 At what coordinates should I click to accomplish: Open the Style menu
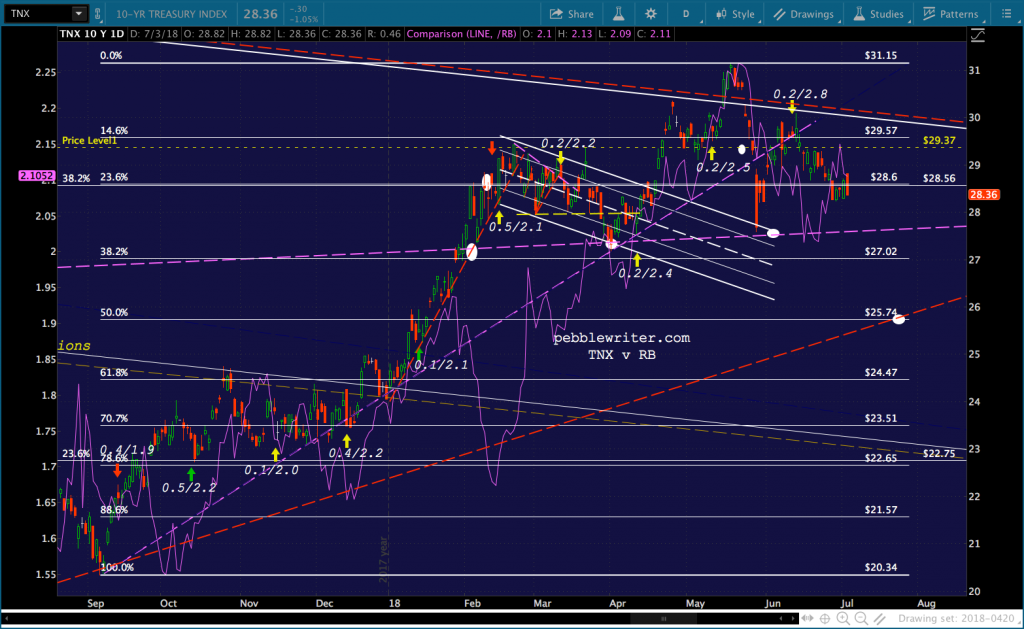[x=735, y=14]
